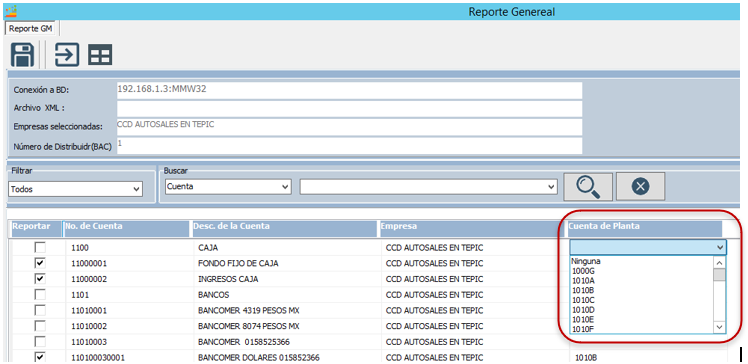
Task: Click the Empresa column header
Action: coord(472,229)
